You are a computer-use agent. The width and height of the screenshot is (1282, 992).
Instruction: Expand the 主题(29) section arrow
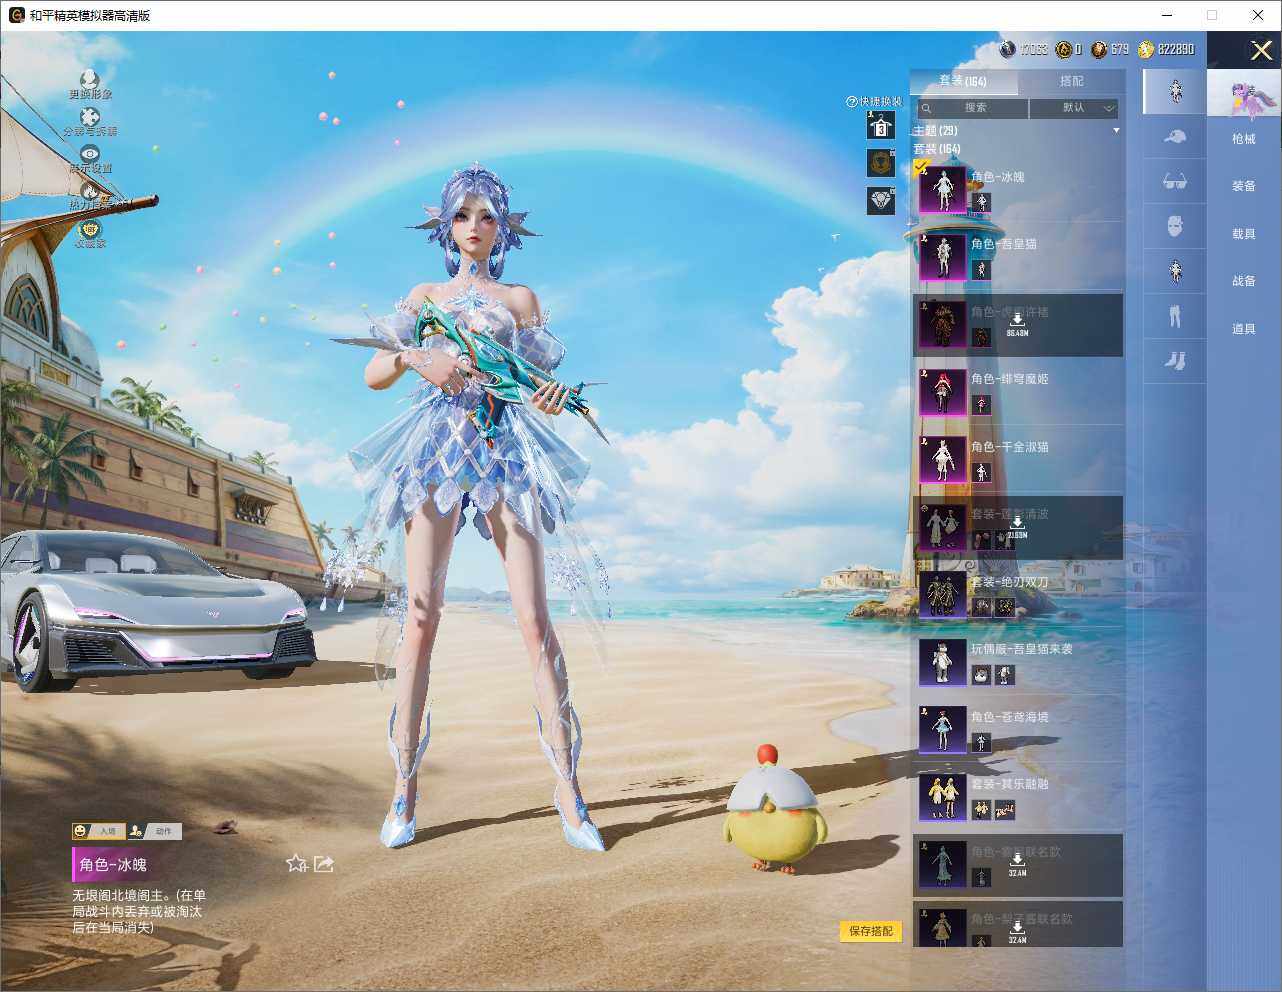[1116, 131]
